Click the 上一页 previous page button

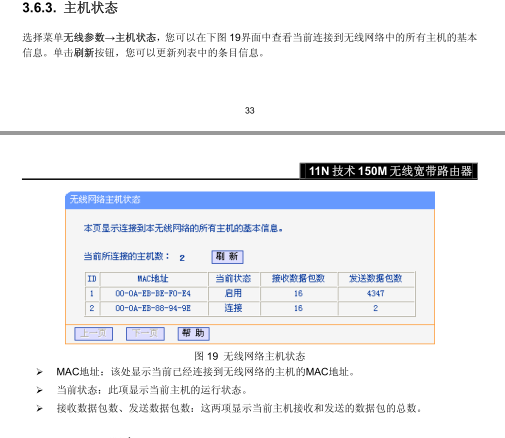pyautogui.click(x=93, y=333)
